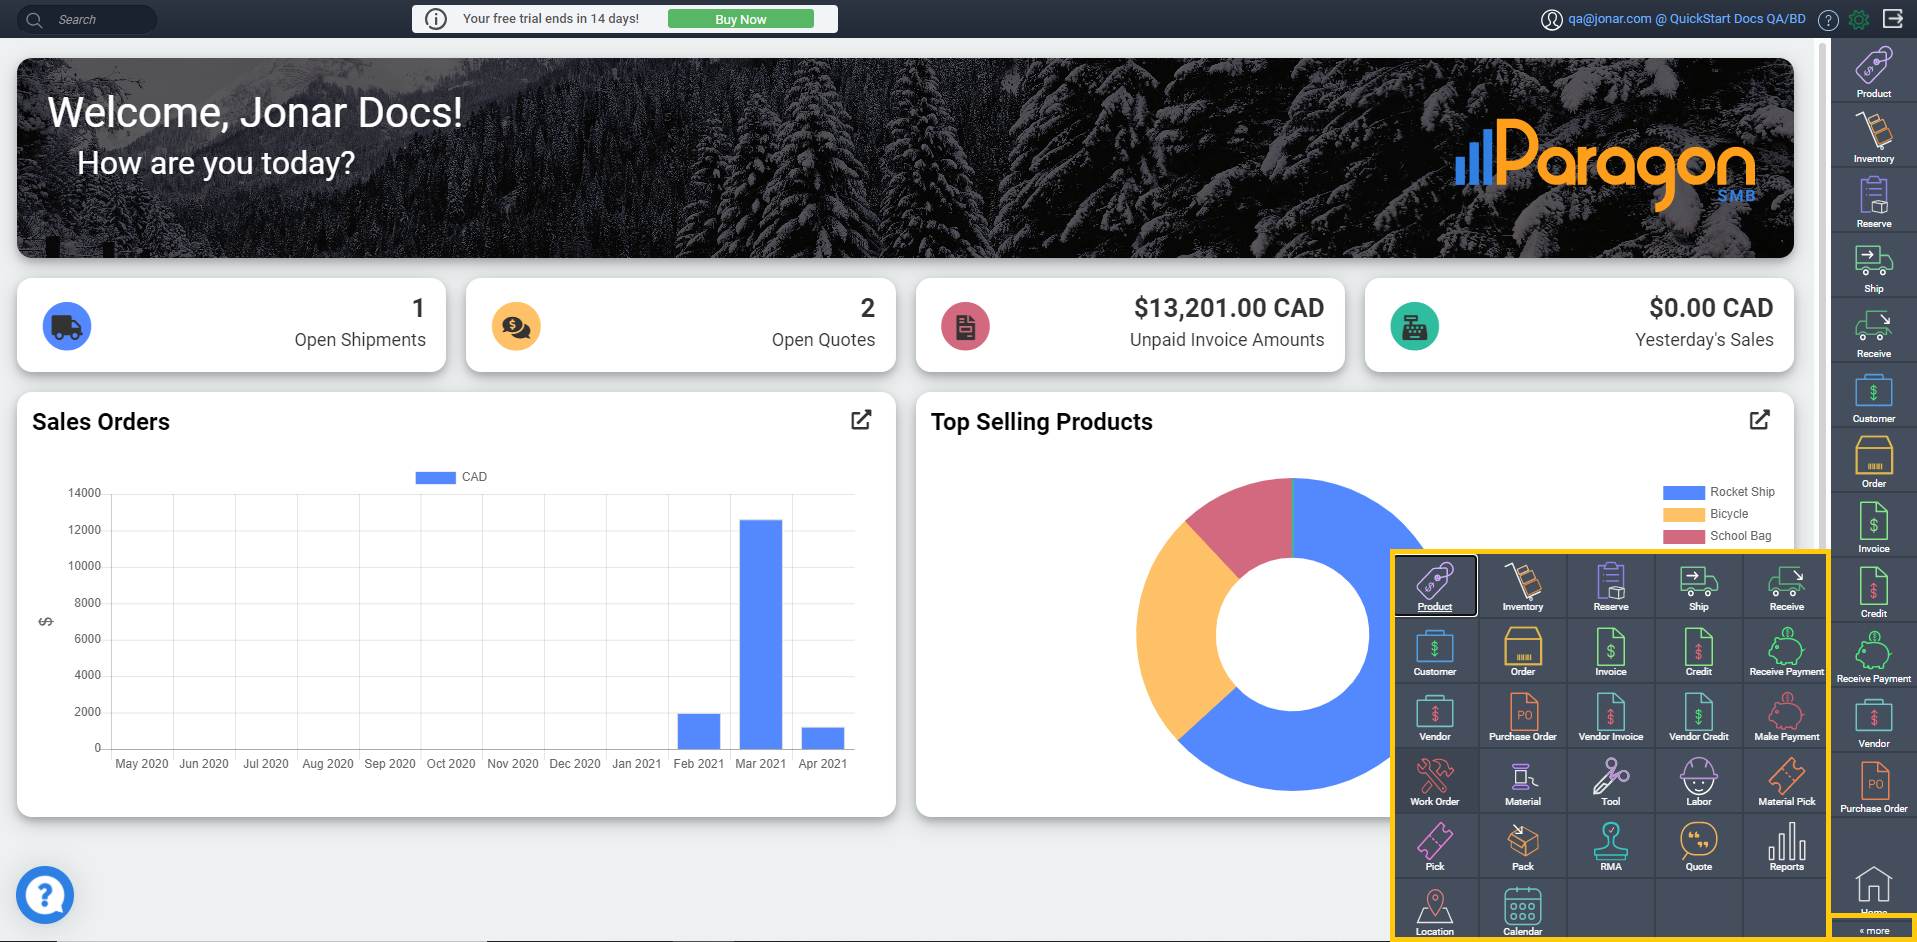Open the Work Order module
This screenshot has height=942, width=1917.
pos(1435,780)
